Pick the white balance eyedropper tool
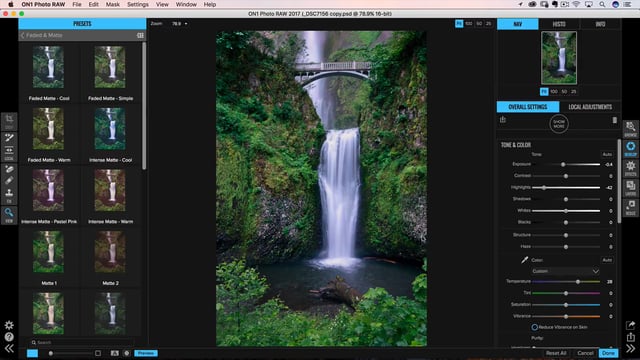The width and height of the screenshot is (640, 360). (524, 260)
